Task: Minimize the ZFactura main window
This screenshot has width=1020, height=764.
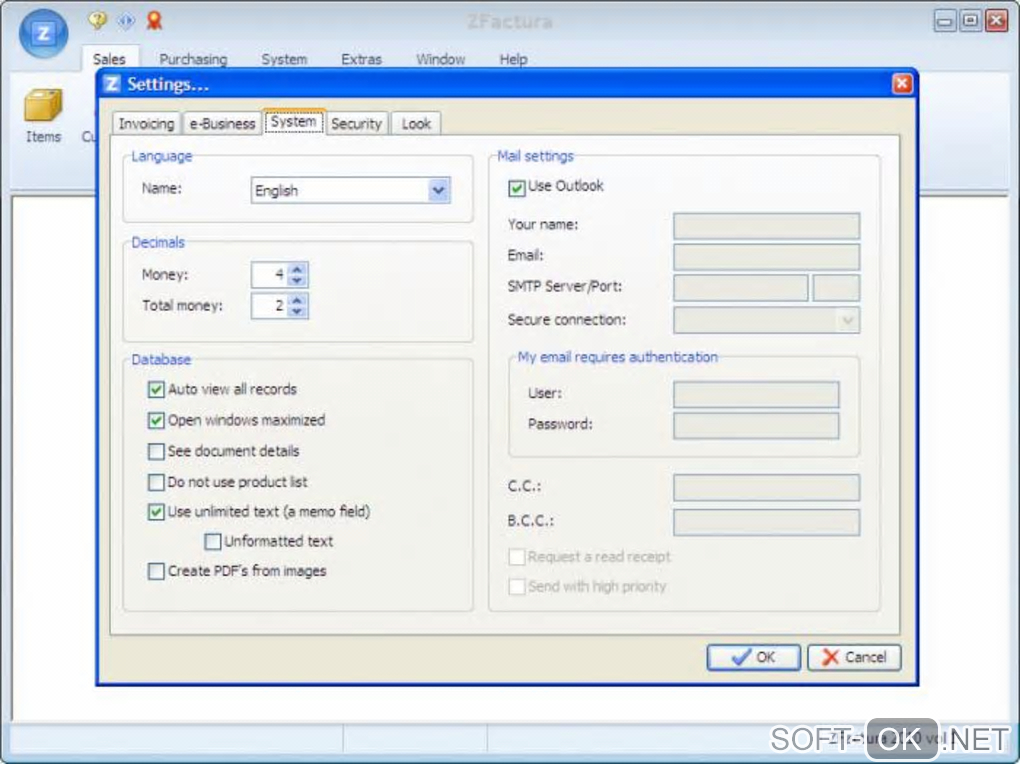Action: [945, 21]
